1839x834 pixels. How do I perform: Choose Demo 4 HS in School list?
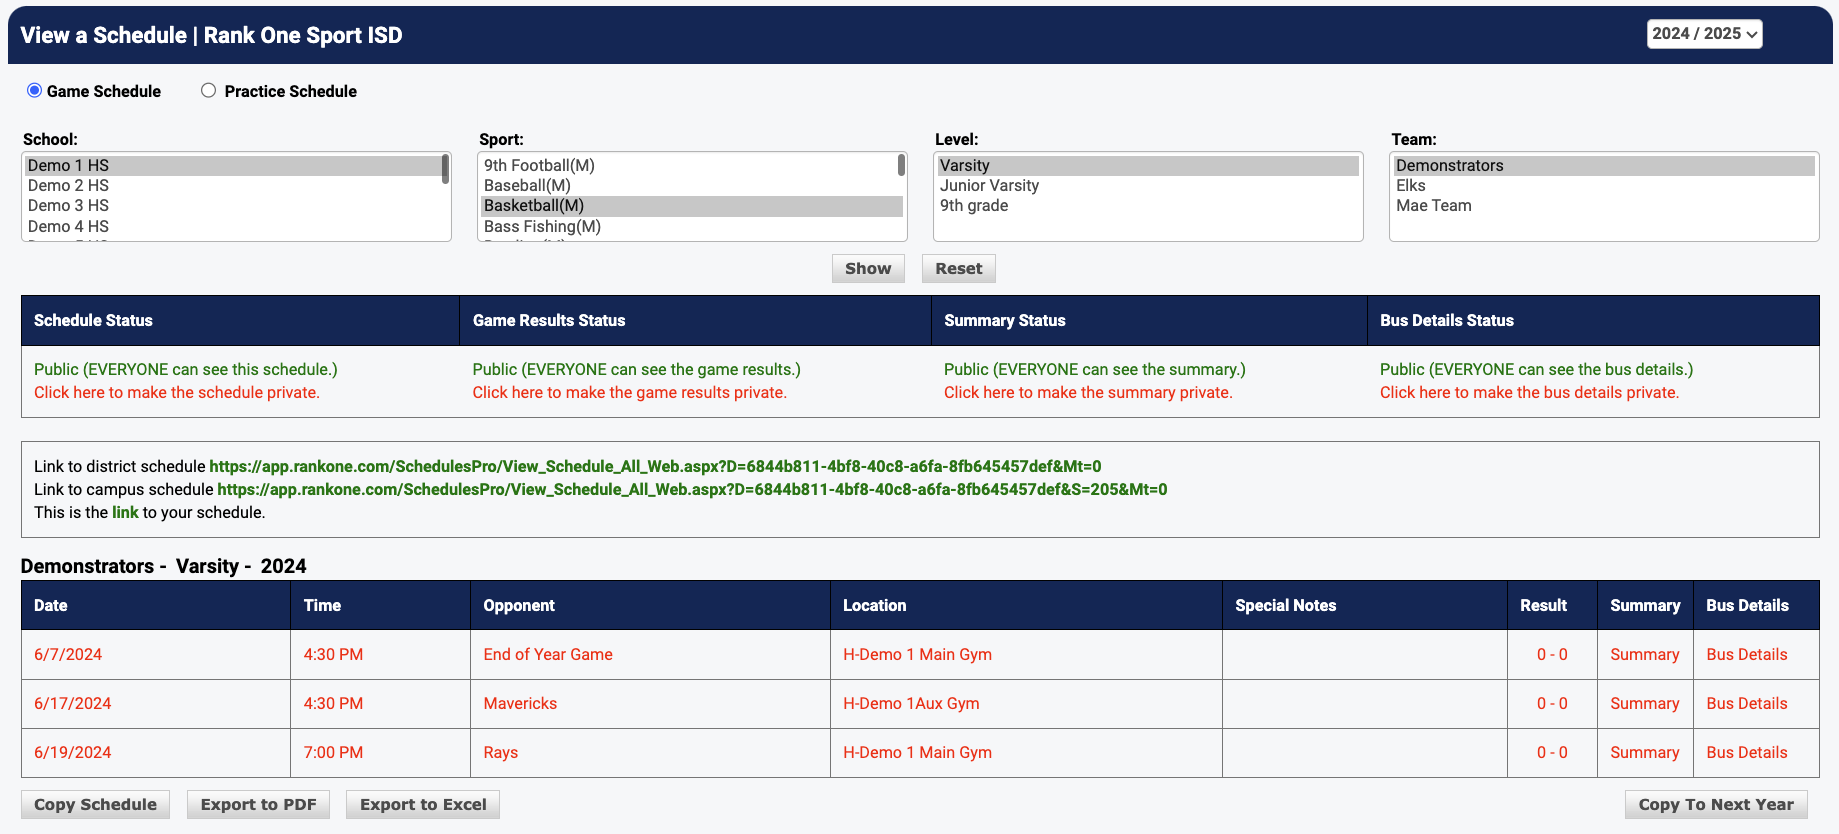click(x=232, y=226)
